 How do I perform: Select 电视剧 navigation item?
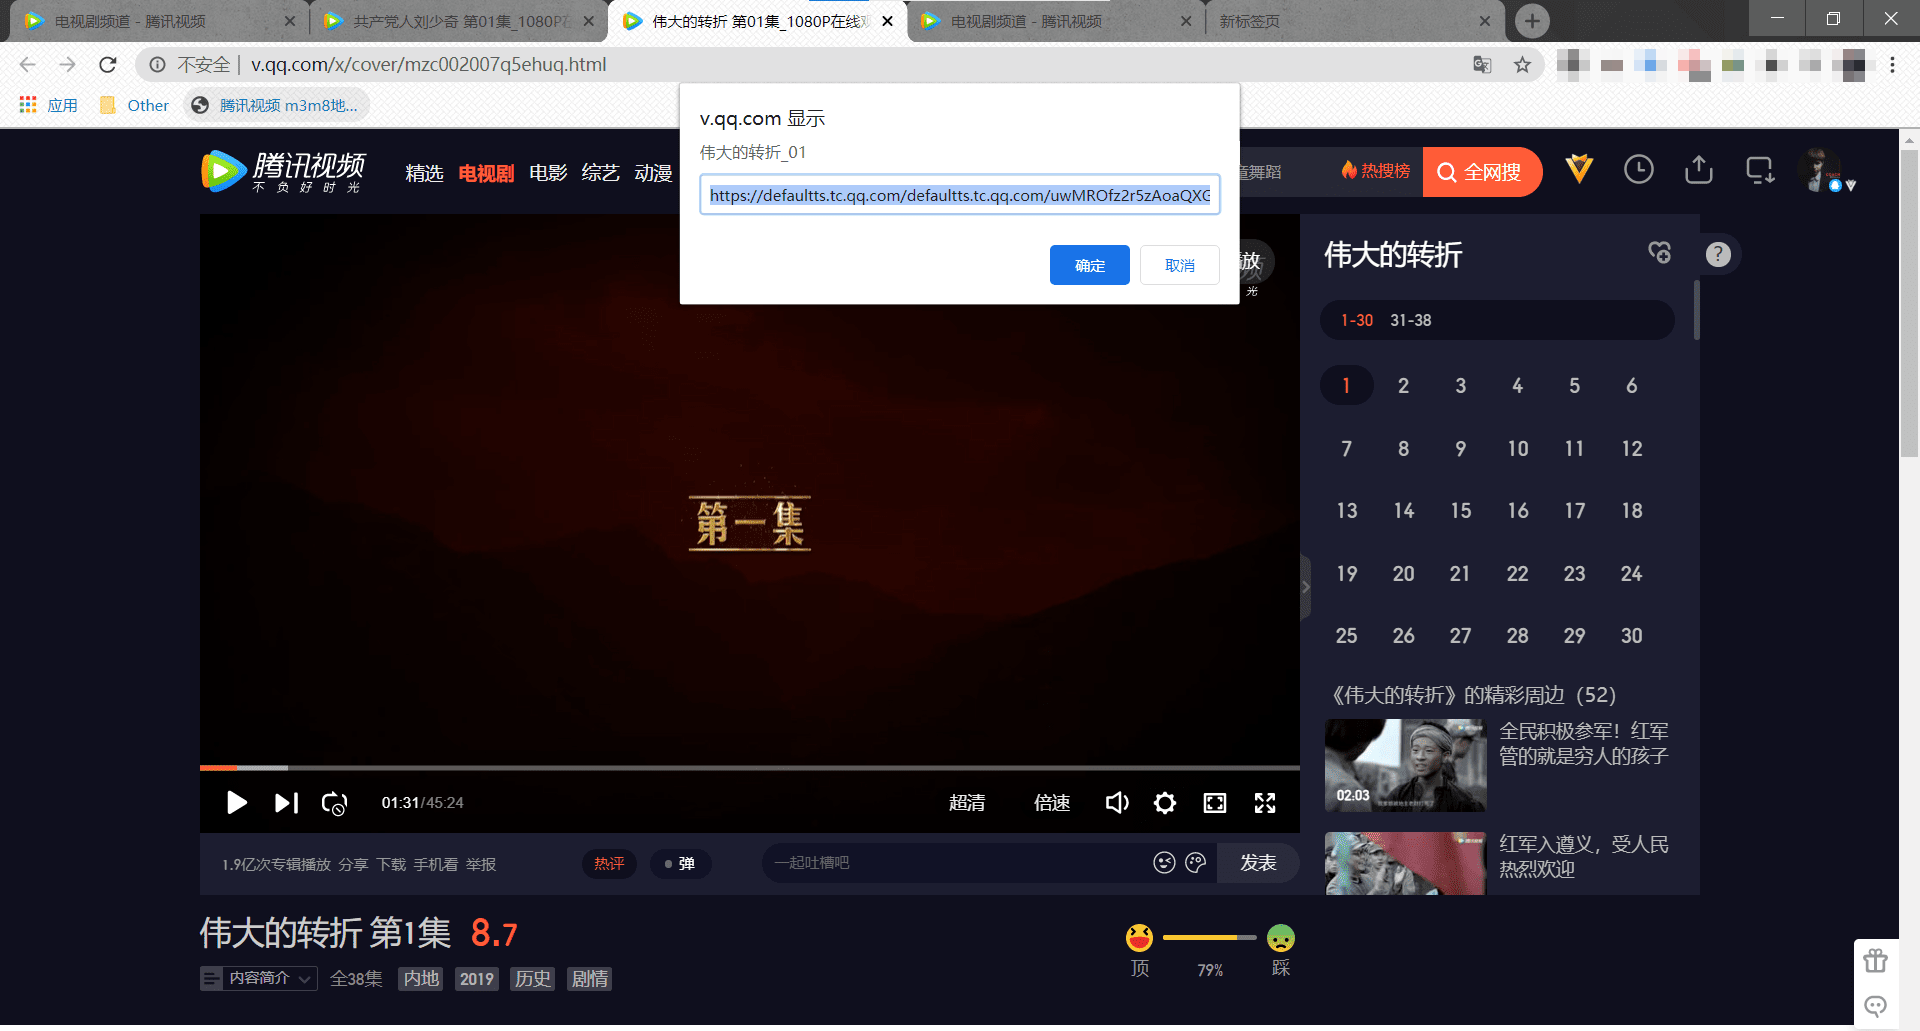(486, 173)
